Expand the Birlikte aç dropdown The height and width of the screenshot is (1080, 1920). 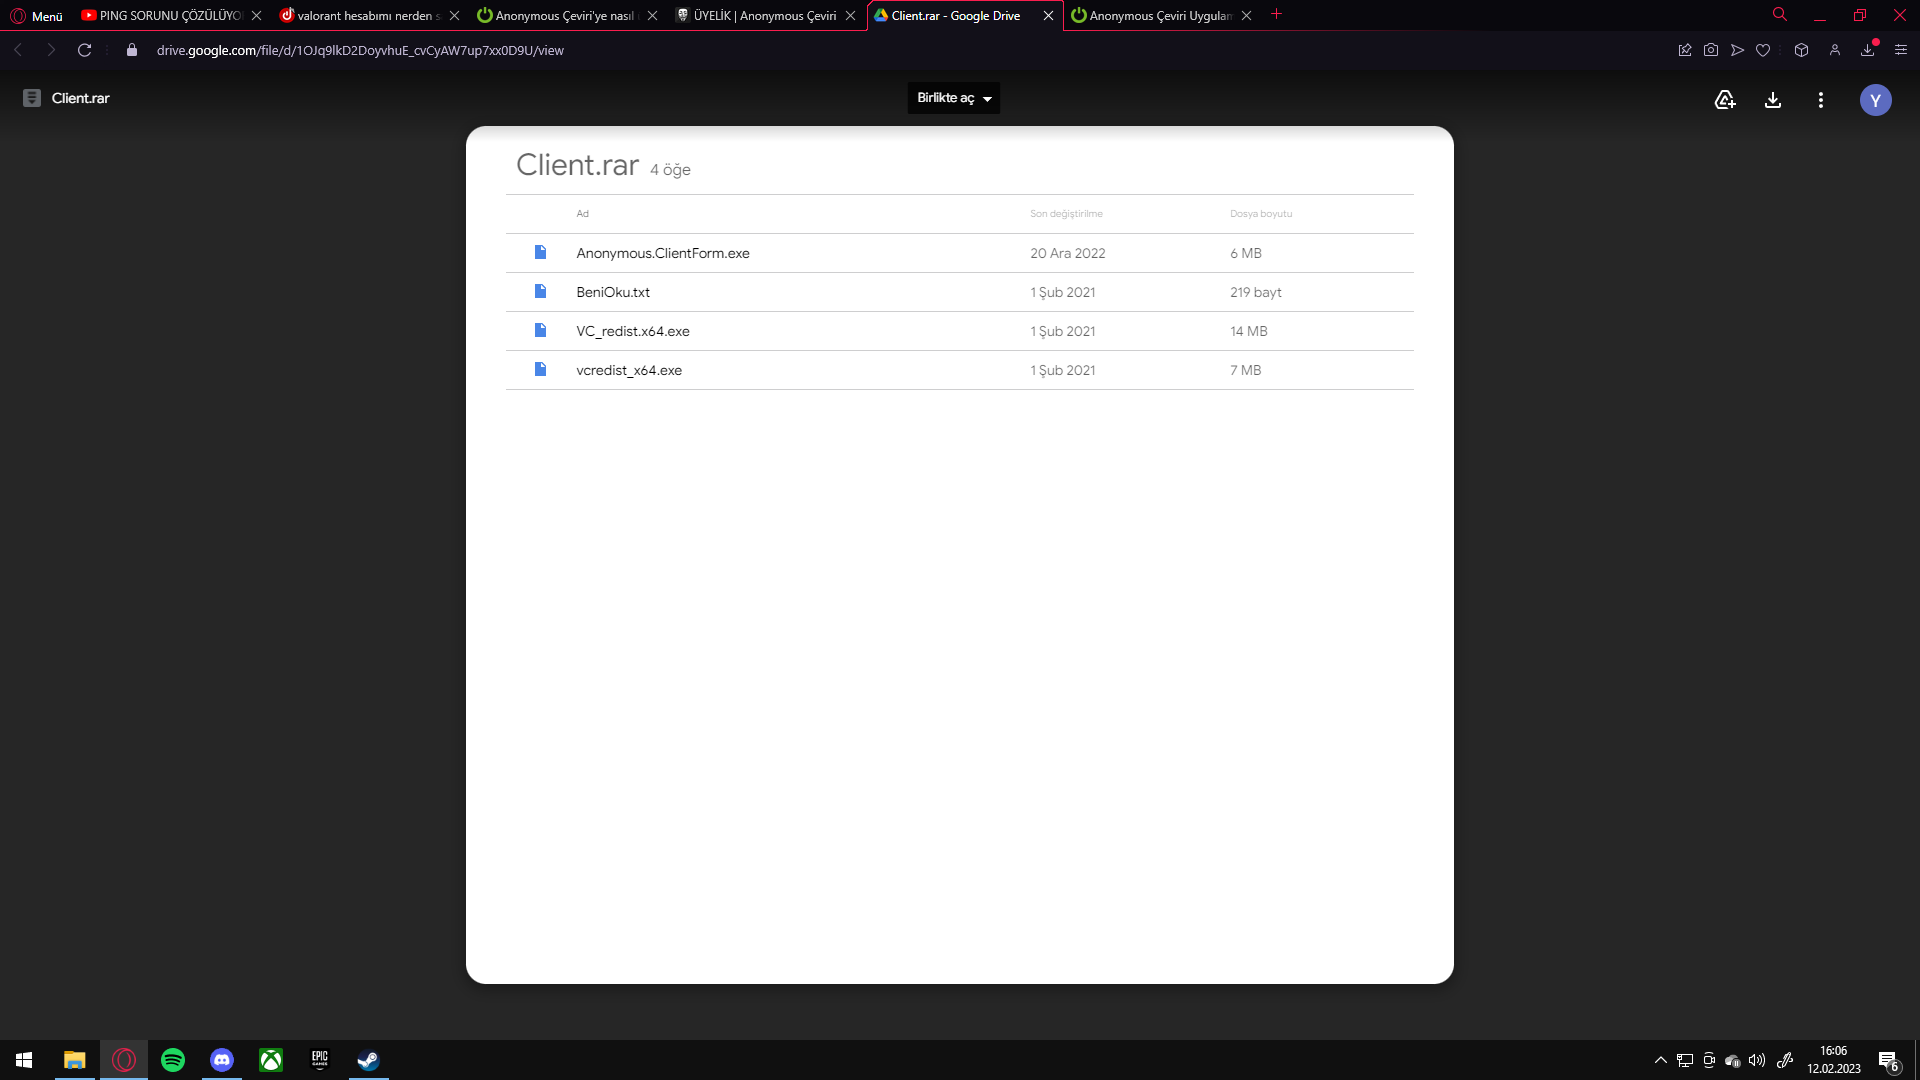click(x=953, y=98)
